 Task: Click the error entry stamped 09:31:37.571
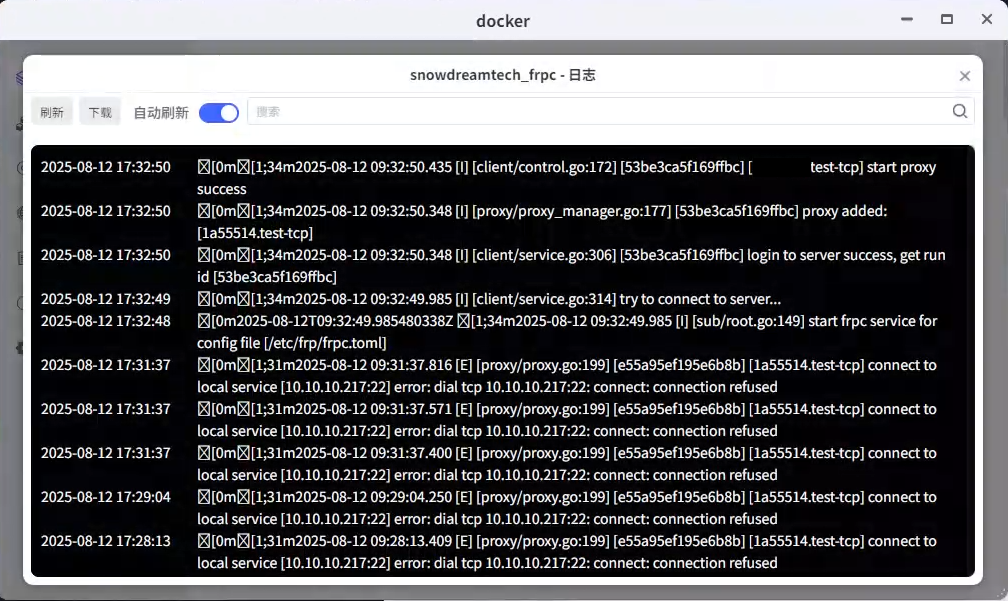tap(566, 420)
